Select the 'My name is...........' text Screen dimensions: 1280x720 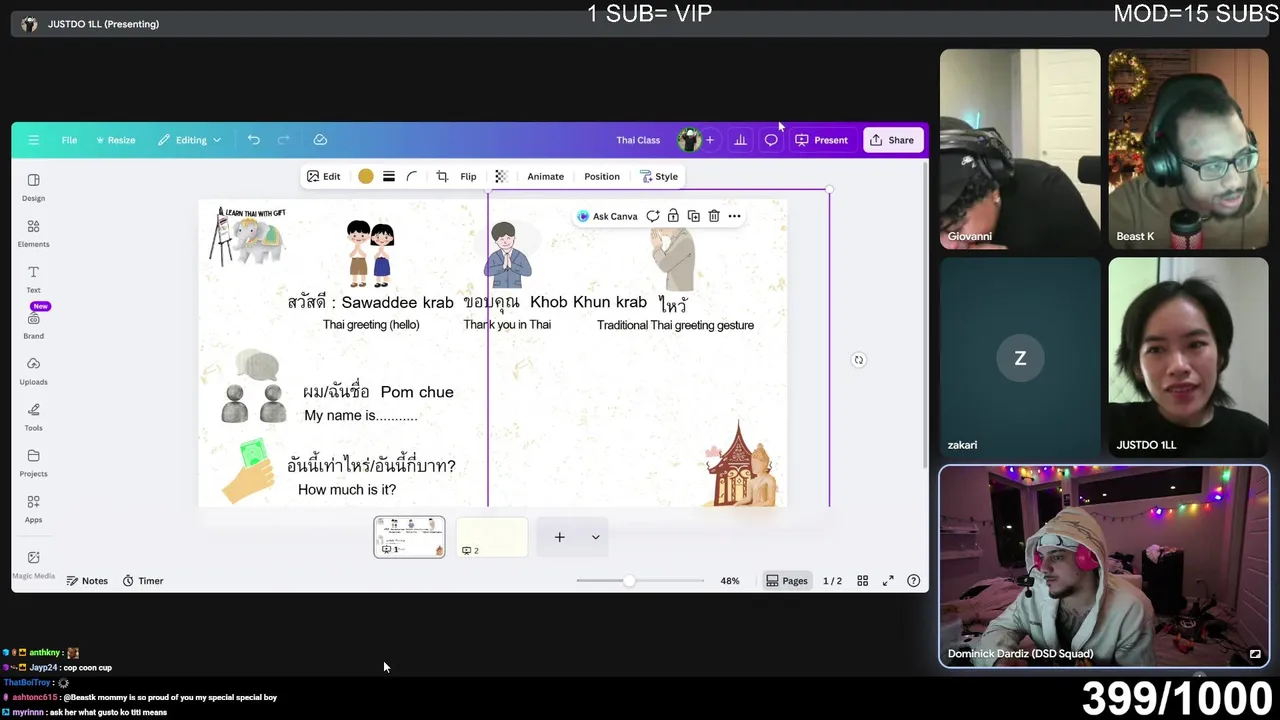tap(361, 416)
